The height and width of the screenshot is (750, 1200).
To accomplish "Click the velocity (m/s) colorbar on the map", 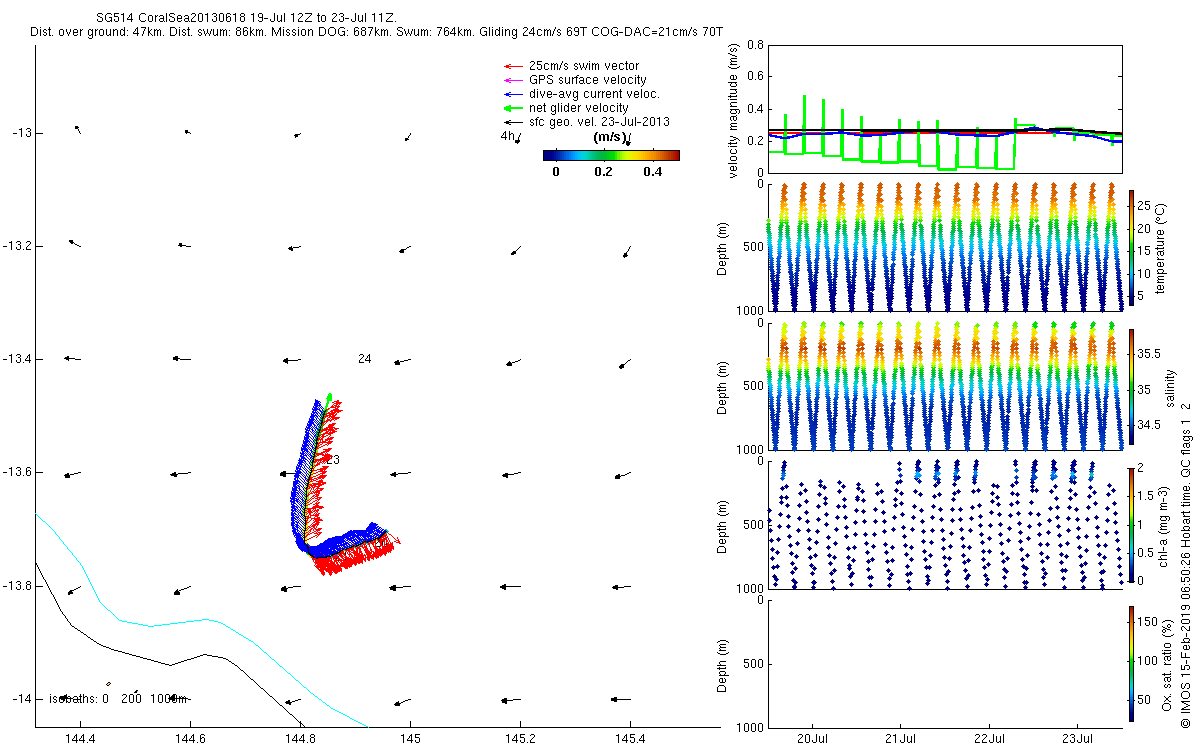I will pyautogui.click(x=611, y=155).
